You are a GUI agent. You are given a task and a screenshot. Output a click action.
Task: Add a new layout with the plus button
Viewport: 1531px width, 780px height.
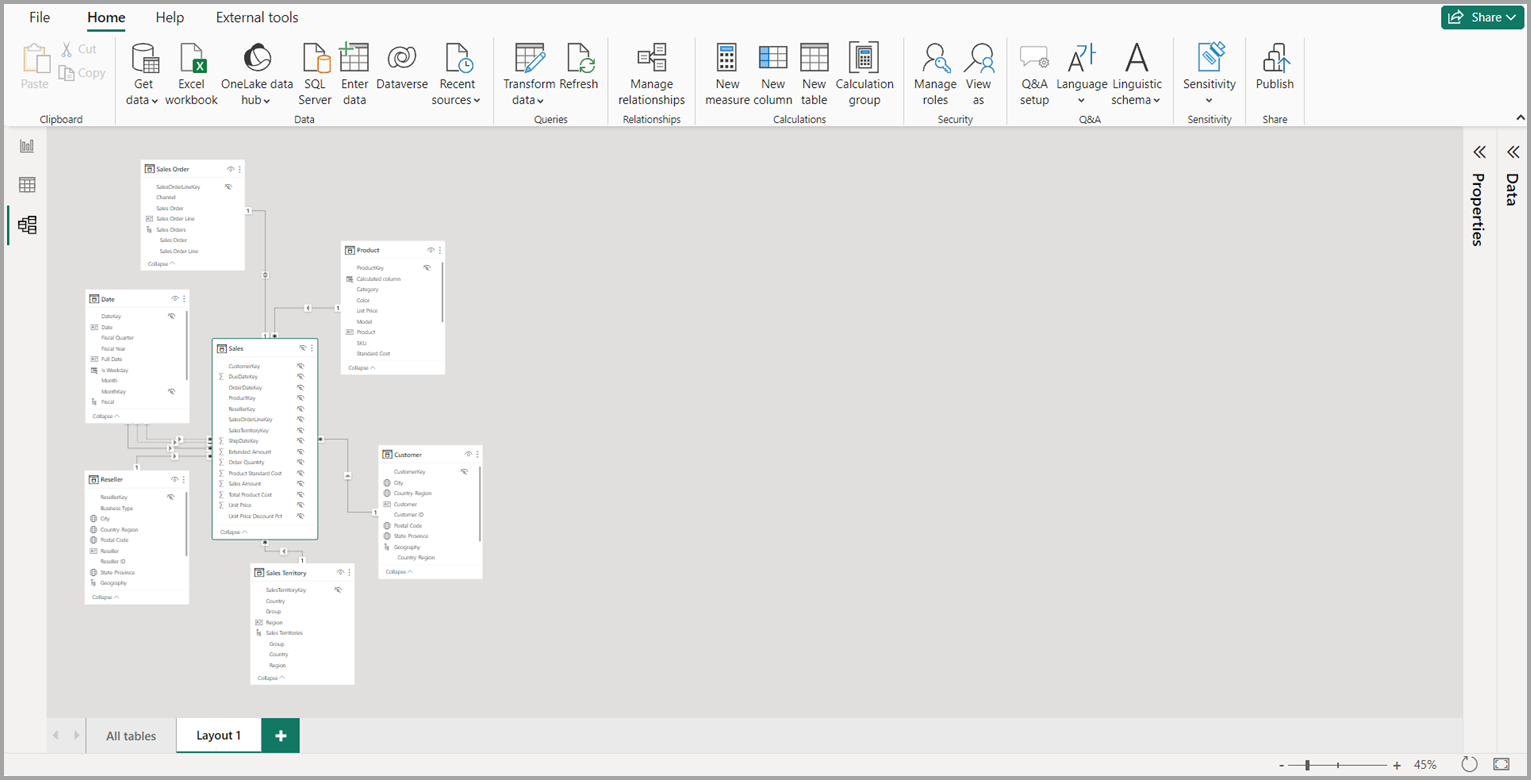pyautogui.click(x=279, y=735)
